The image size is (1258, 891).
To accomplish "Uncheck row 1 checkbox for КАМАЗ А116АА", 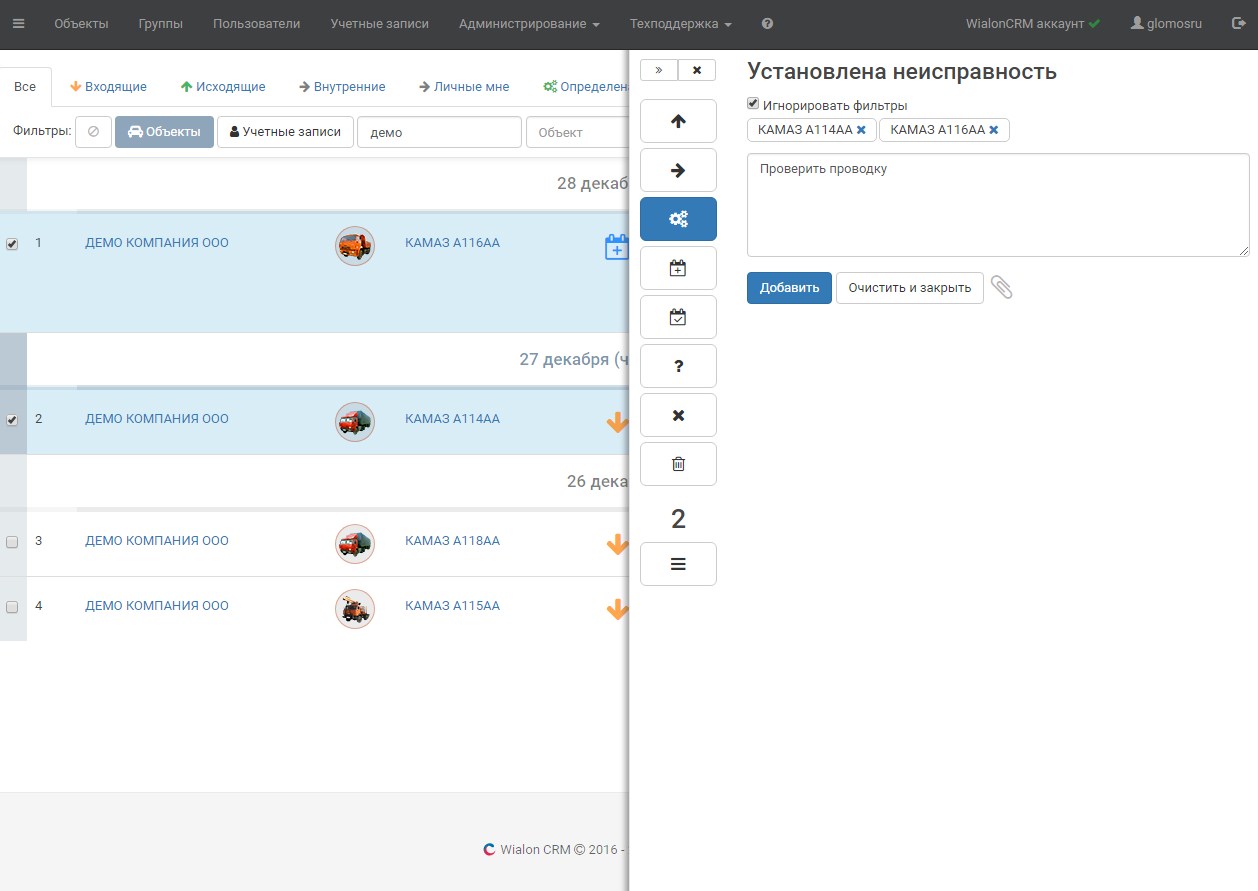I will (12, 244).
